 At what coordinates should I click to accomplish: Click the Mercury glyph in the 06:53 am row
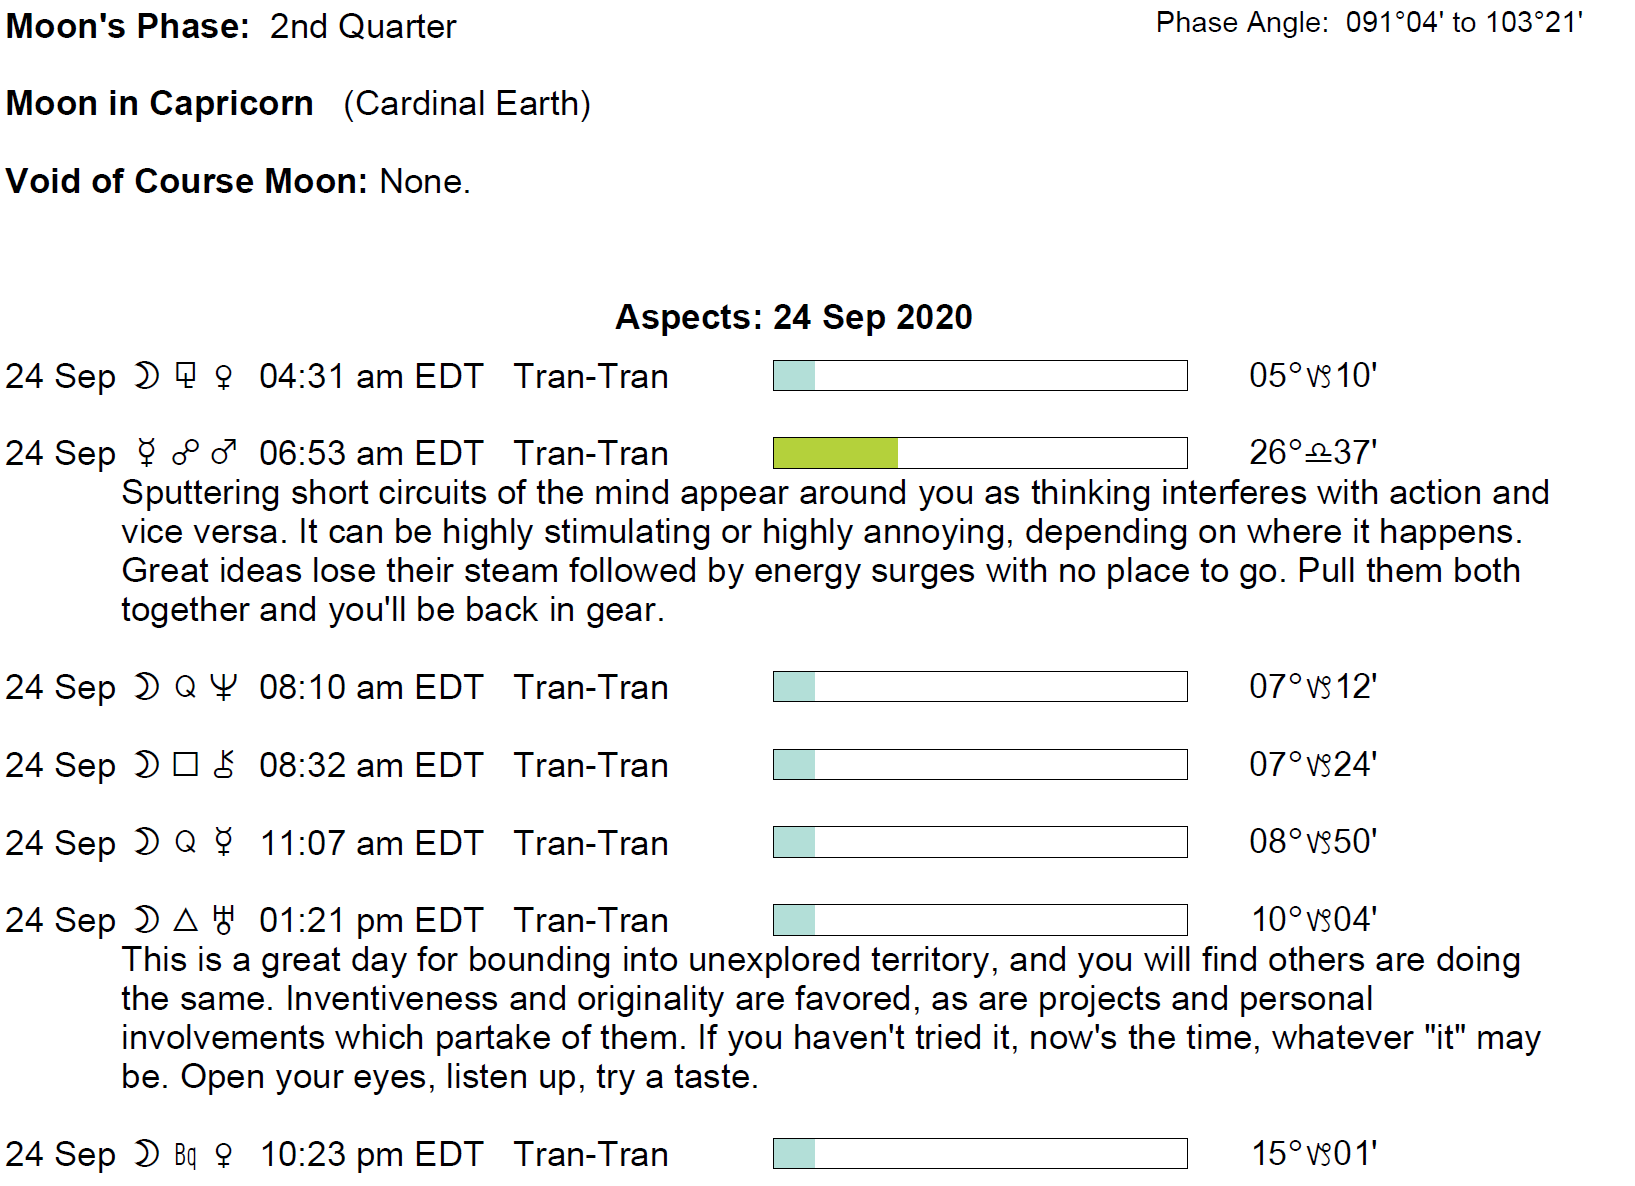(x=147, y=454)
